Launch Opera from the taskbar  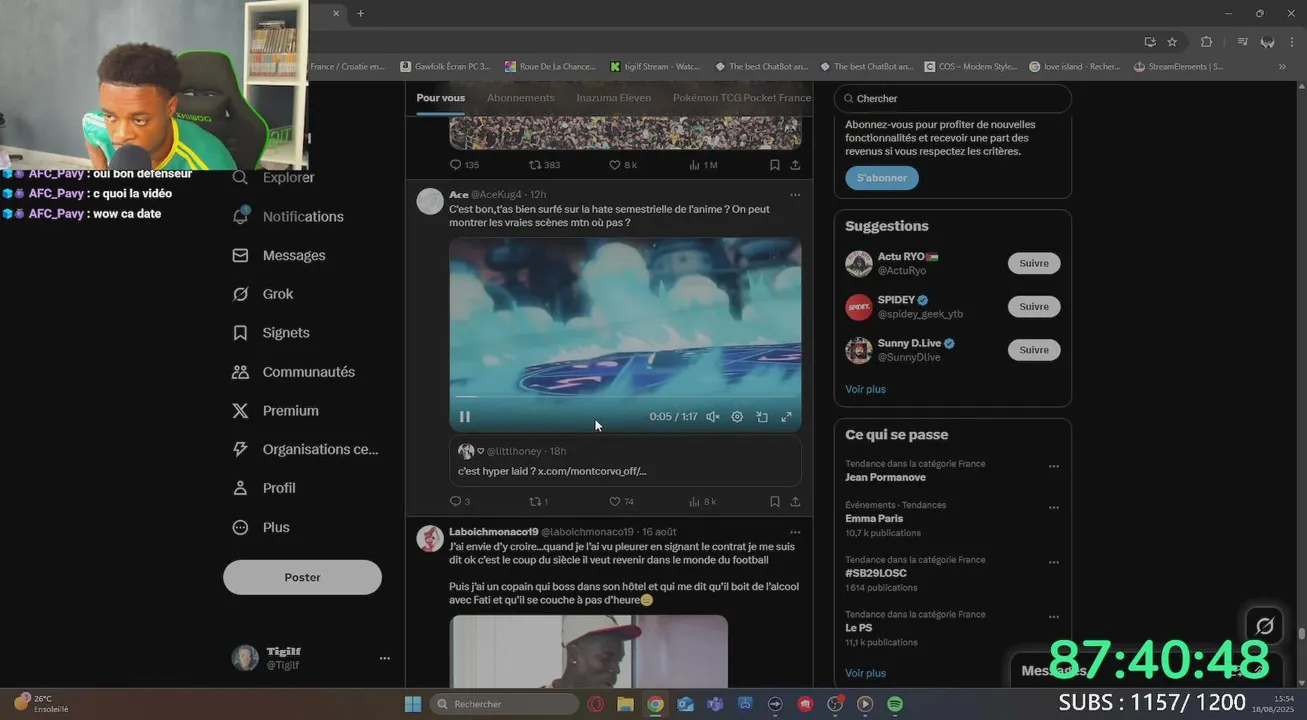coord(596,704)
